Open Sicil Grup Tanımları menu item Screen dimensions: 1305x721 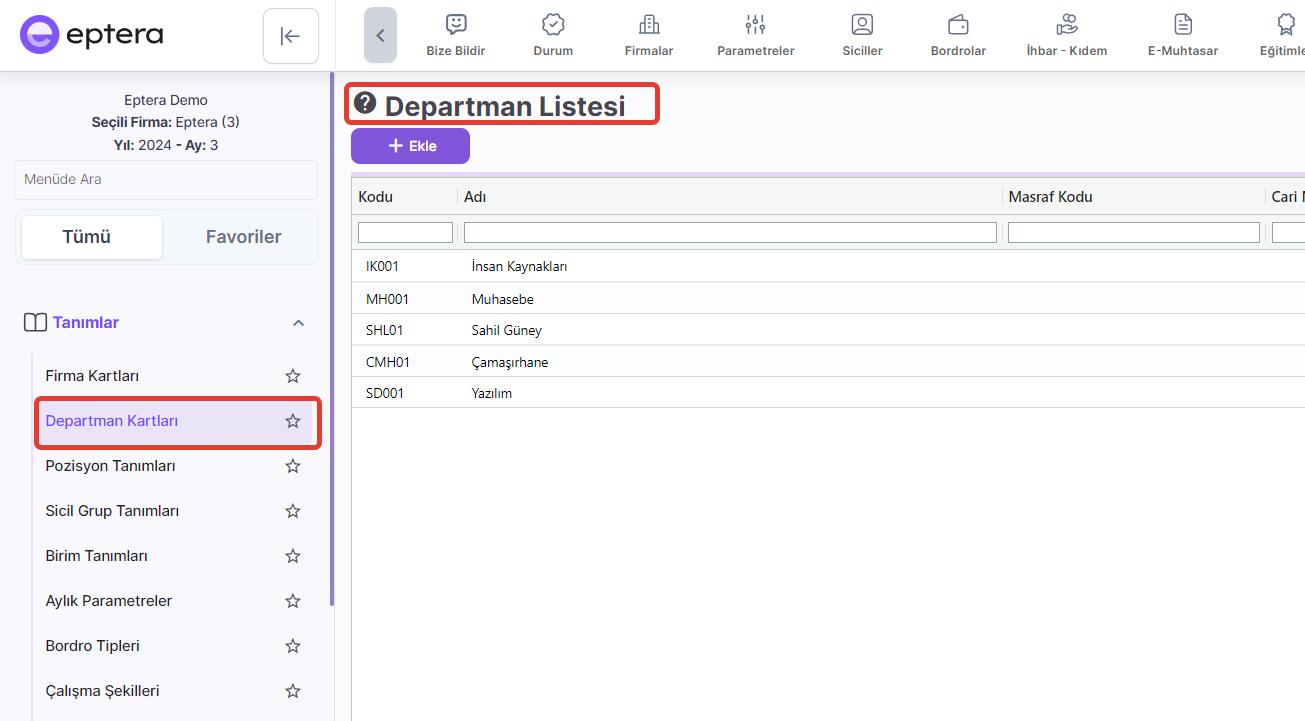112,511
